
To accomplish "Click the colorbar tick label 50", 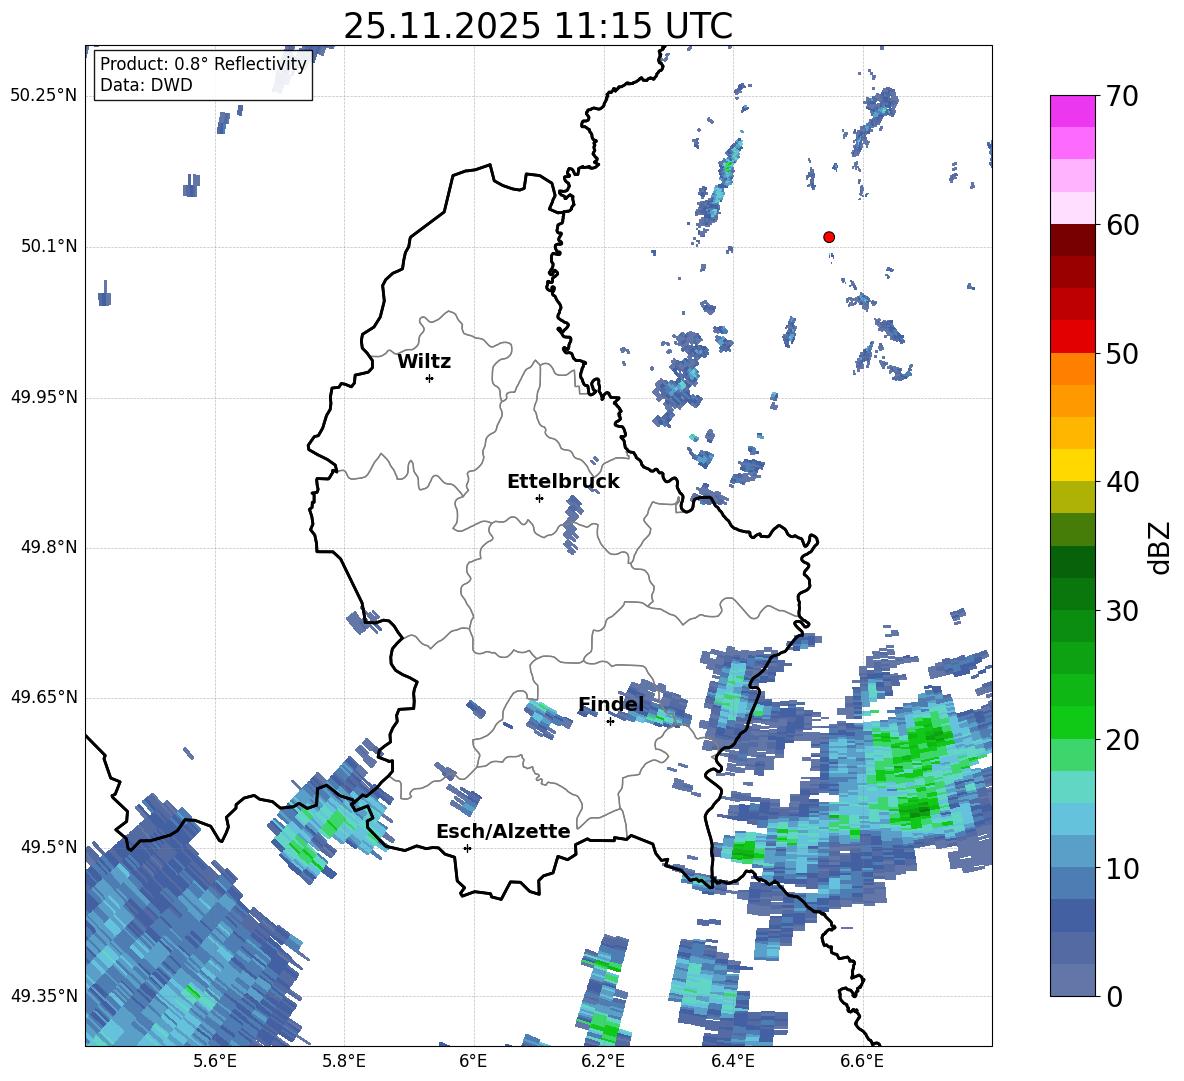I will point(1122,353).
